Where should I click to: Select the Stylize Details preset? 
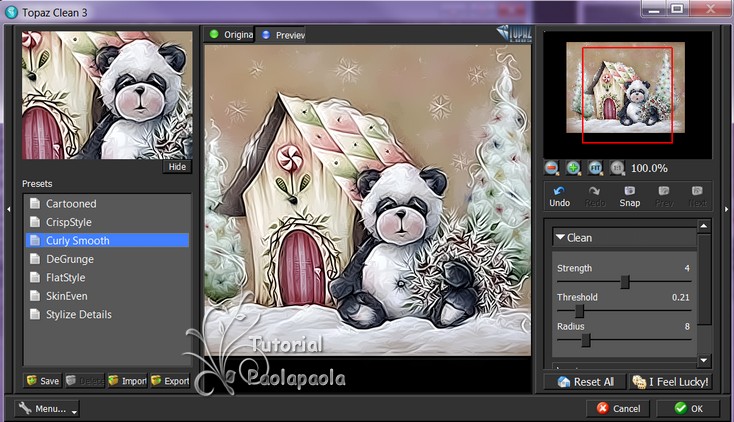click(x=107, y=314)
